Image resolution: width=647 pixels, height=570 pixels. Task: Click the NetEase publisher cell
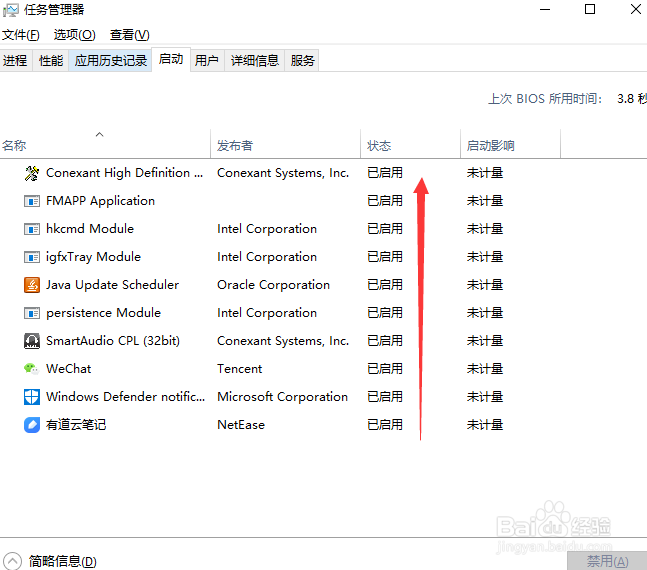pyautogui.click(x=241, y=425)
